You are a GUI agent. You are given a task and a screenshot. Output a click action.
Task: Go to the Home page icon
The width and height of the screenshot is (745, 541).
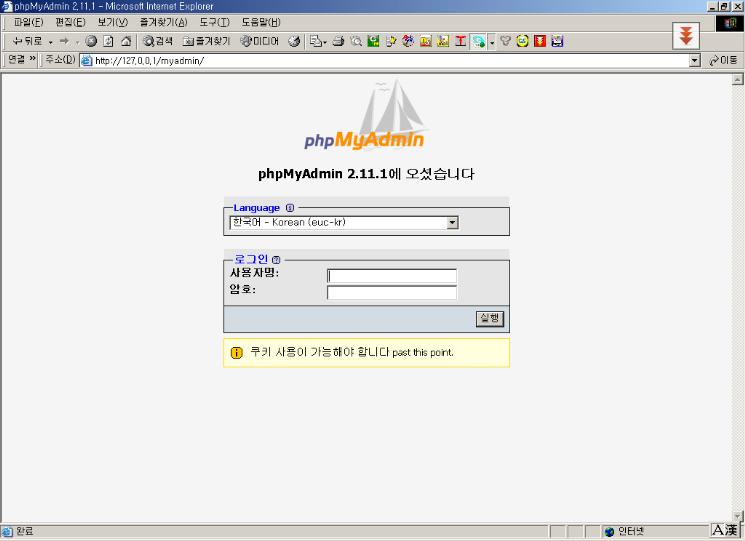coord(126,41)
